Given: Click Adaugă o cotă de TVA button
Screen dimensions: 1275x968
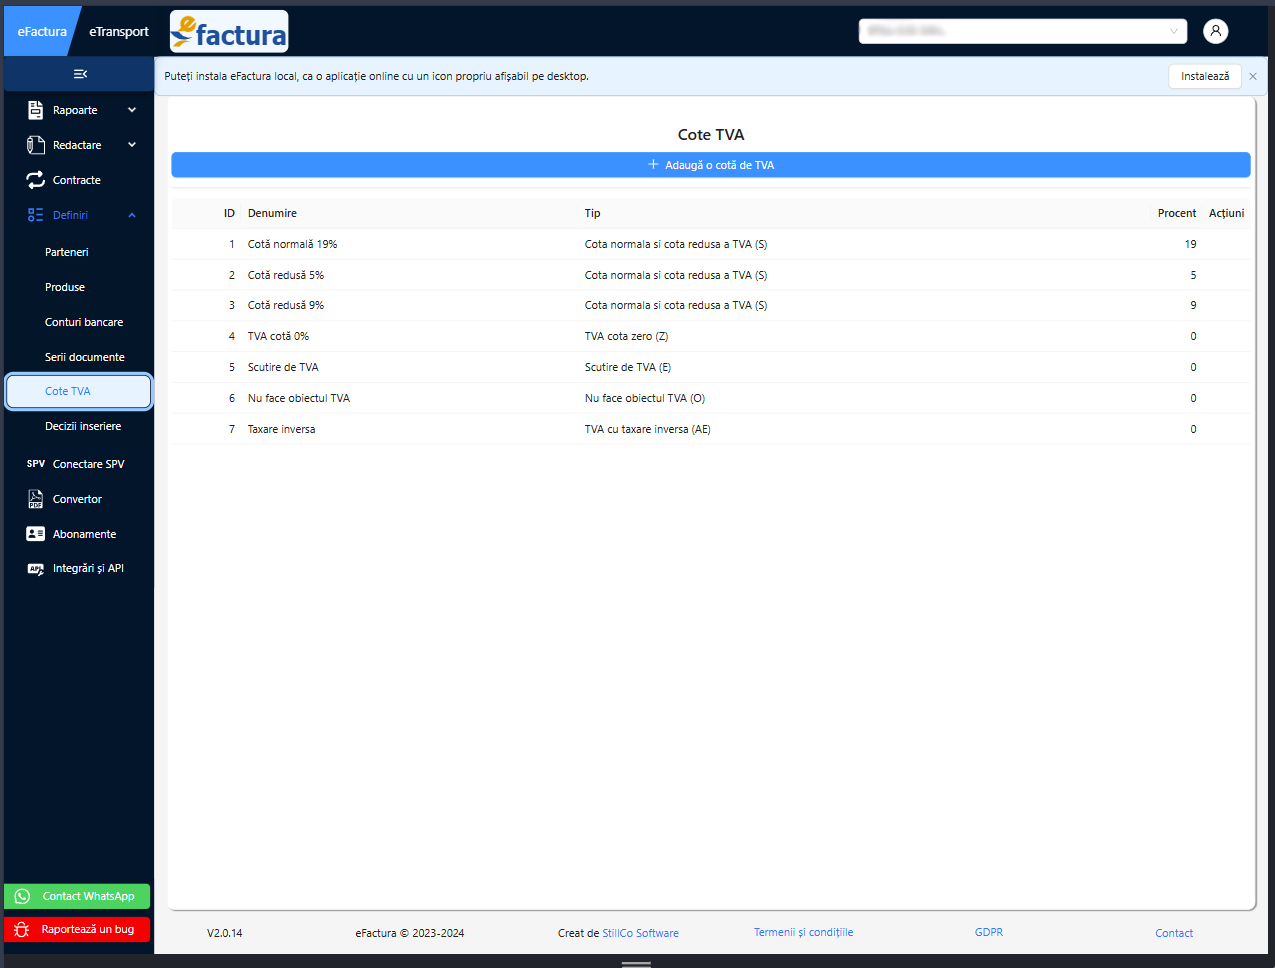Looking at the screenshot, I should coord(711,165).
